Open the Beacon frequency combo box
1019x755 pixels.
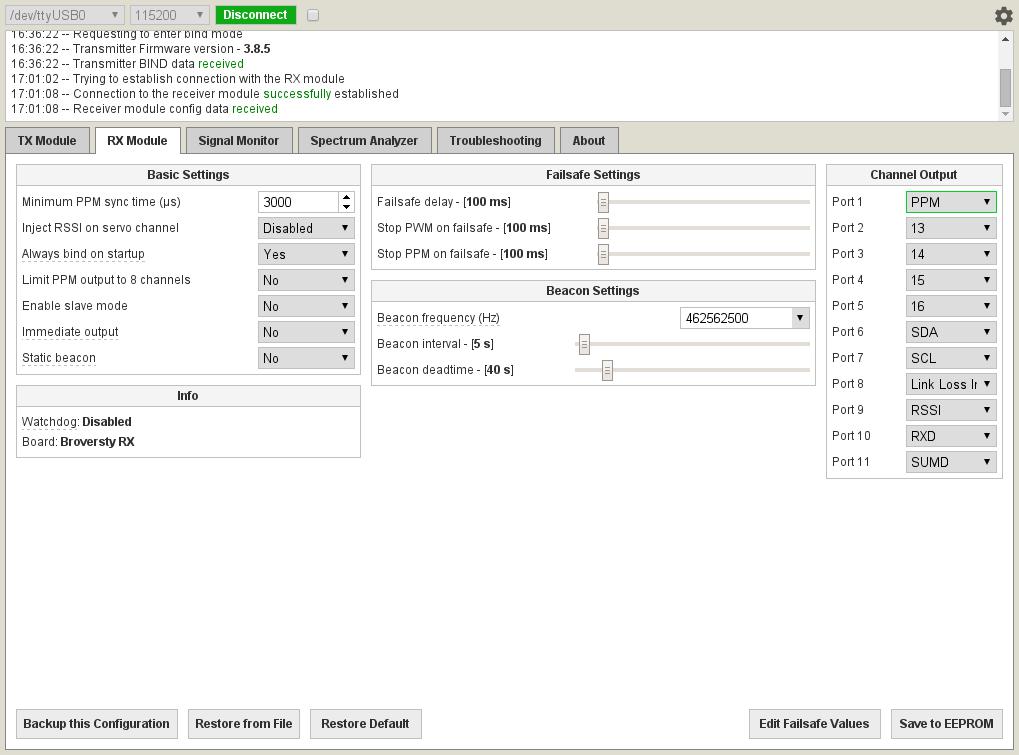(x=745, y=318)
